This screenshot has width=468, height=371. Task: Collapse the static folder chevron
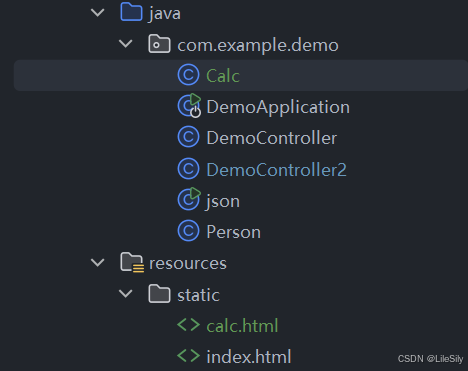click(x=126, y=294)
